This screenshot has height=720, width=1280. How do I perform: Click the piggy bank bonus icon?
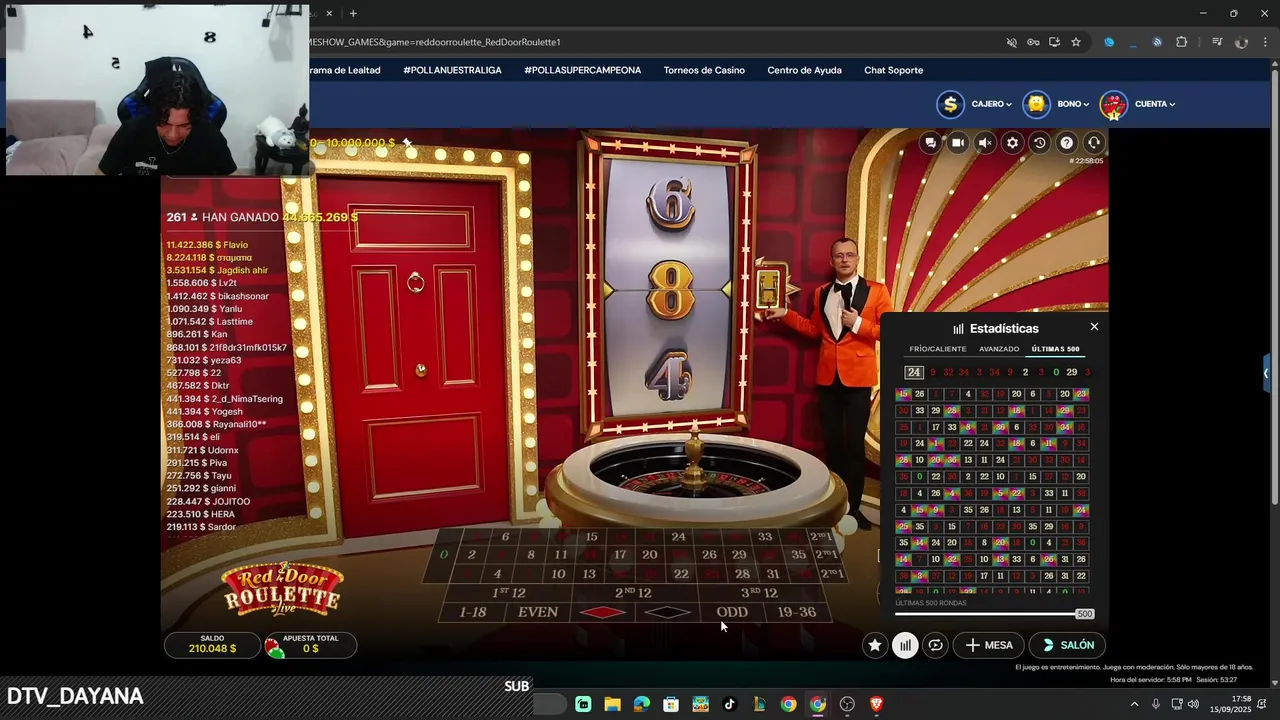(x=1037, y=104)
